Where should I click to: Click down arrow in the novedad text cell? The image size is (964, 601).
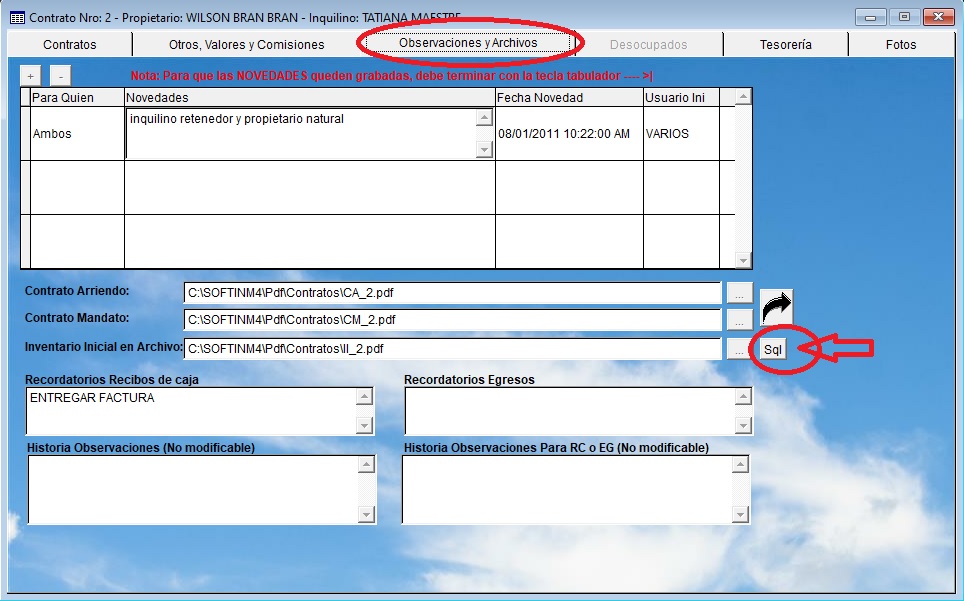click(484, 149)
